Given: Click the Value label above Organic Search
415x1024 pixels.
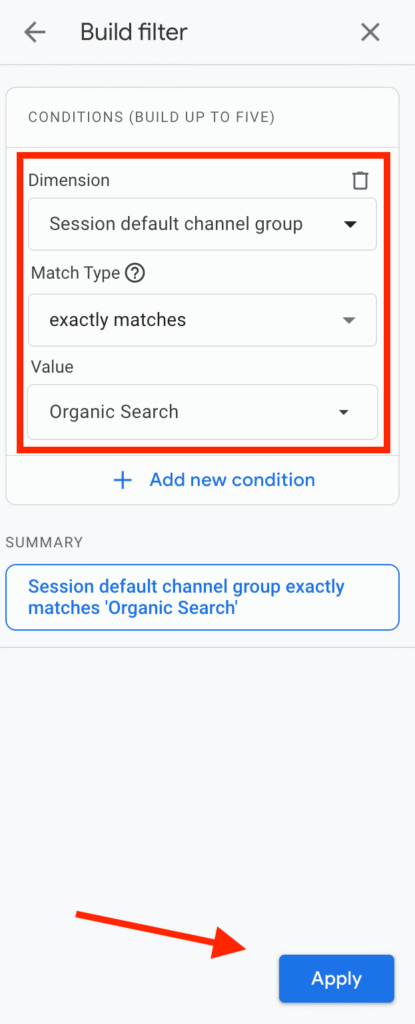Looking at the screenshot, I should click(52, 367).
